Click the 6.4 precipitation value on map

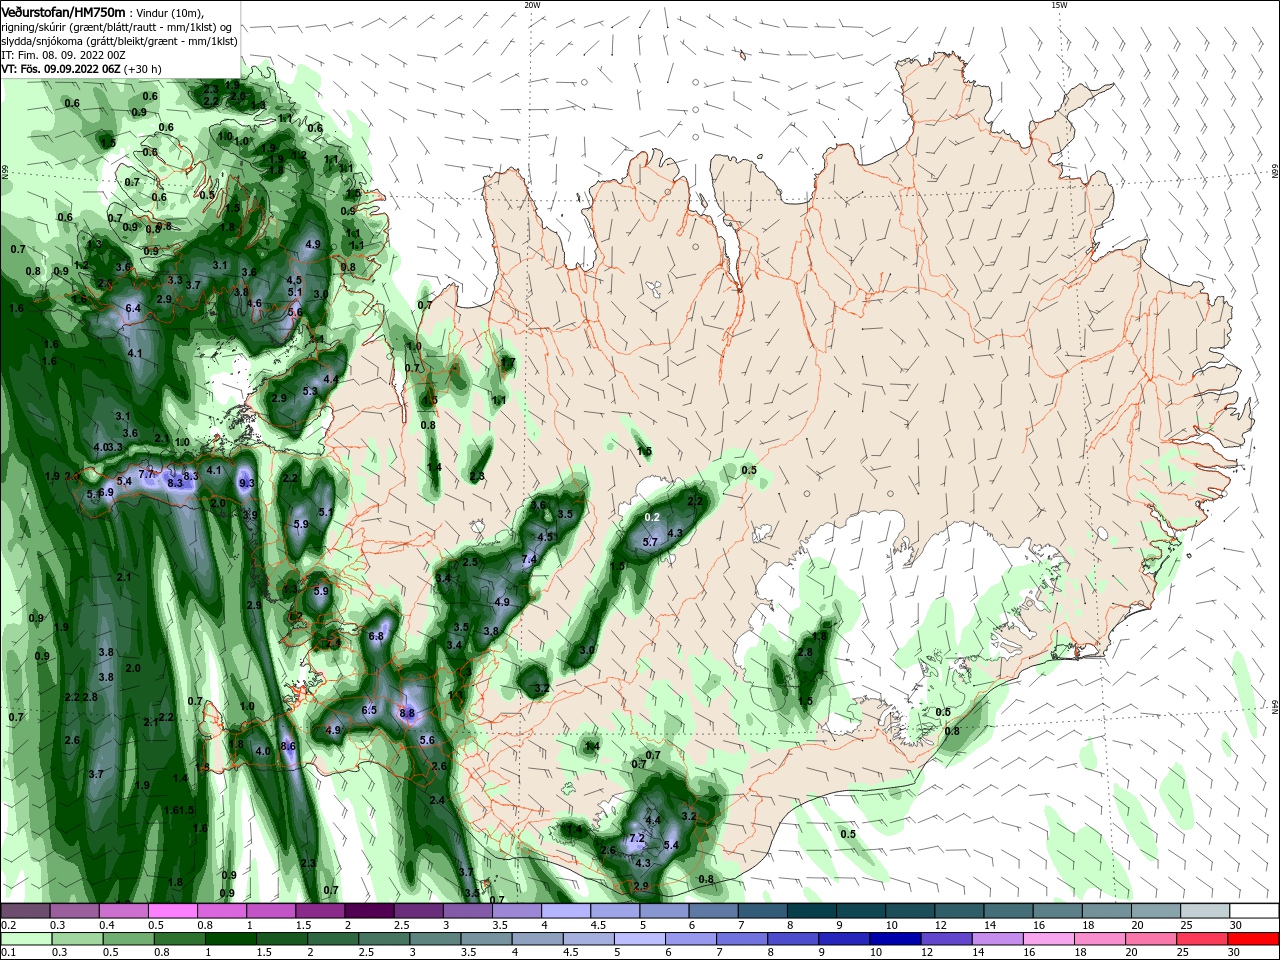pos(134,308)
